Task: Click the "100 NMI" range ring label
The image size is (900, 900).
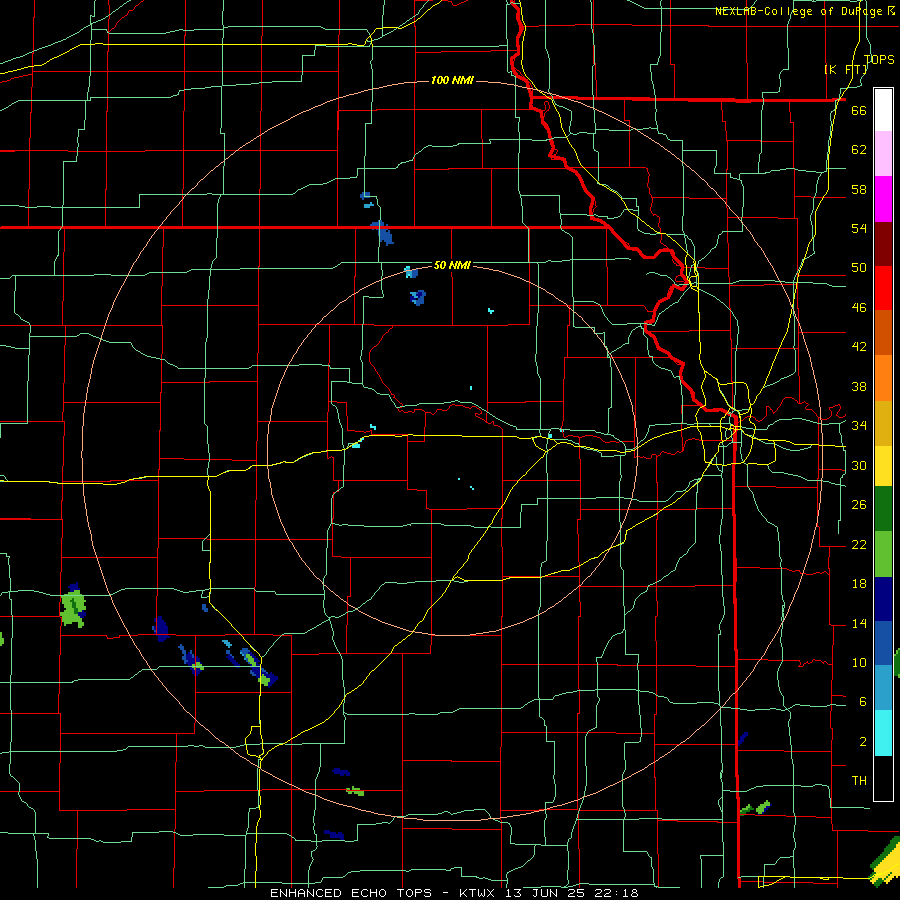Action: pyautogui.click(x=452, y=80)
